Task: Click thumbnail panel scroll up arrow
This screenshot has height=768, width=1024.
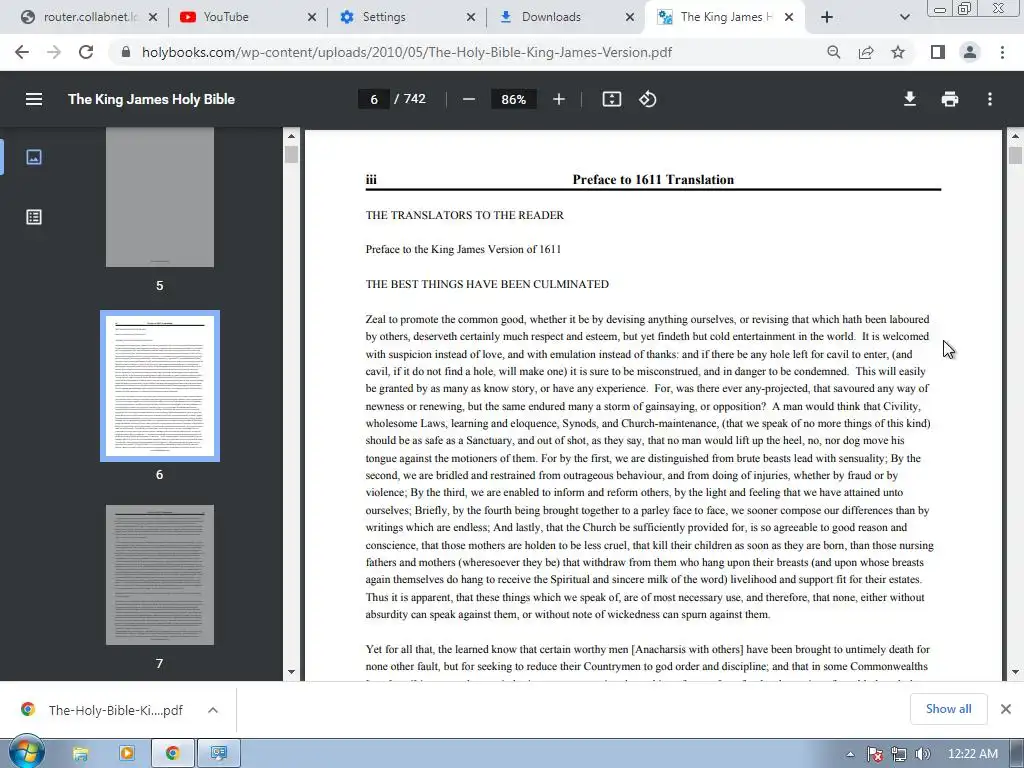Action: (x=291, y=136)
